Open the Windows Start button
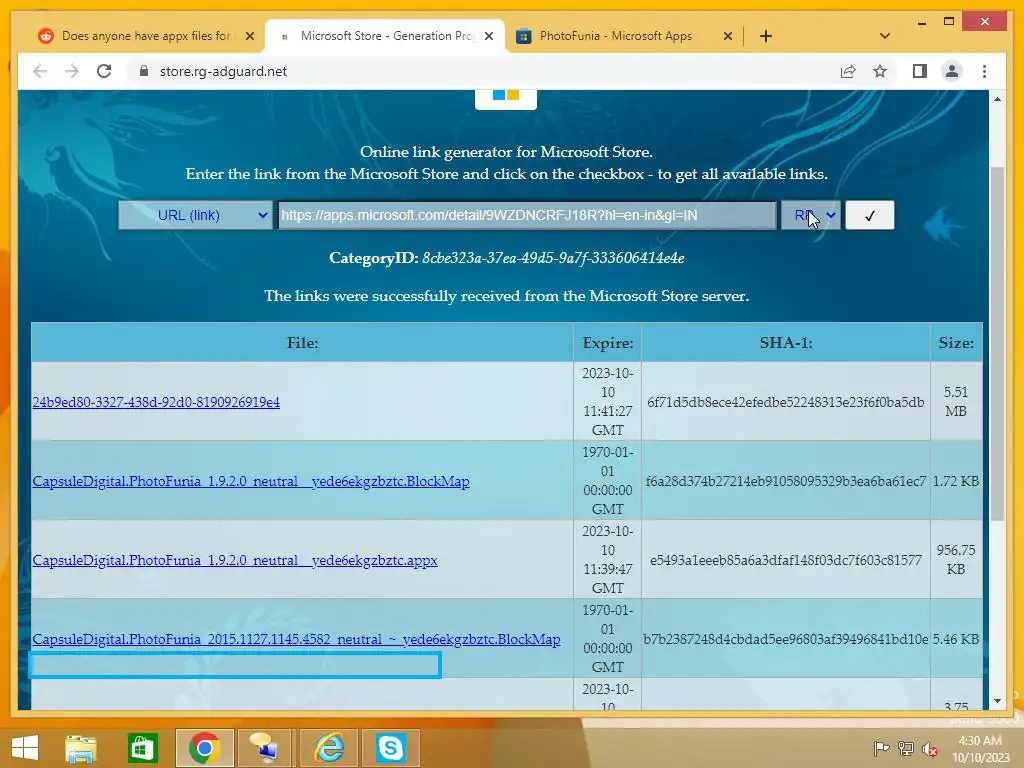 (x=25, y=748)
